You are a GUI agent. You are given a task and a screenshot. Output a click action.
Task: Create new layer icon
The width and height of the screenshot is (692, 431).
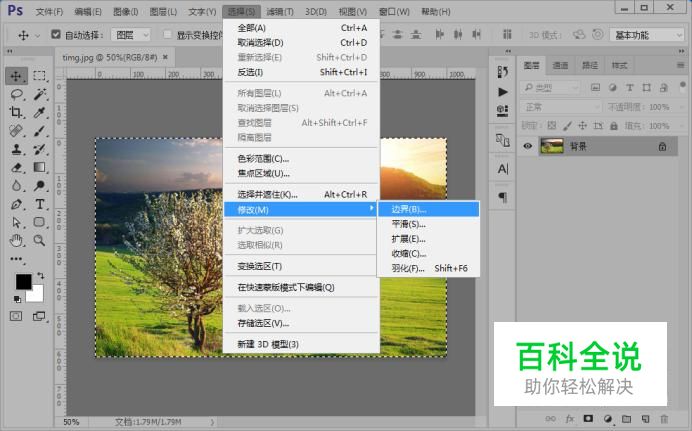coord(645,419)
